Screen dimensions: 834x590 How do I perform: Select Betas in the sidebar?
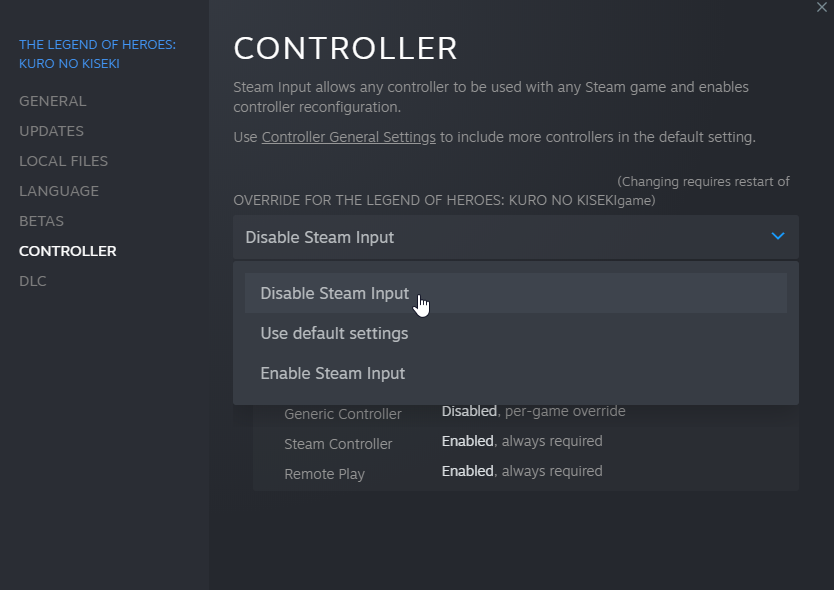click(41, 221)
